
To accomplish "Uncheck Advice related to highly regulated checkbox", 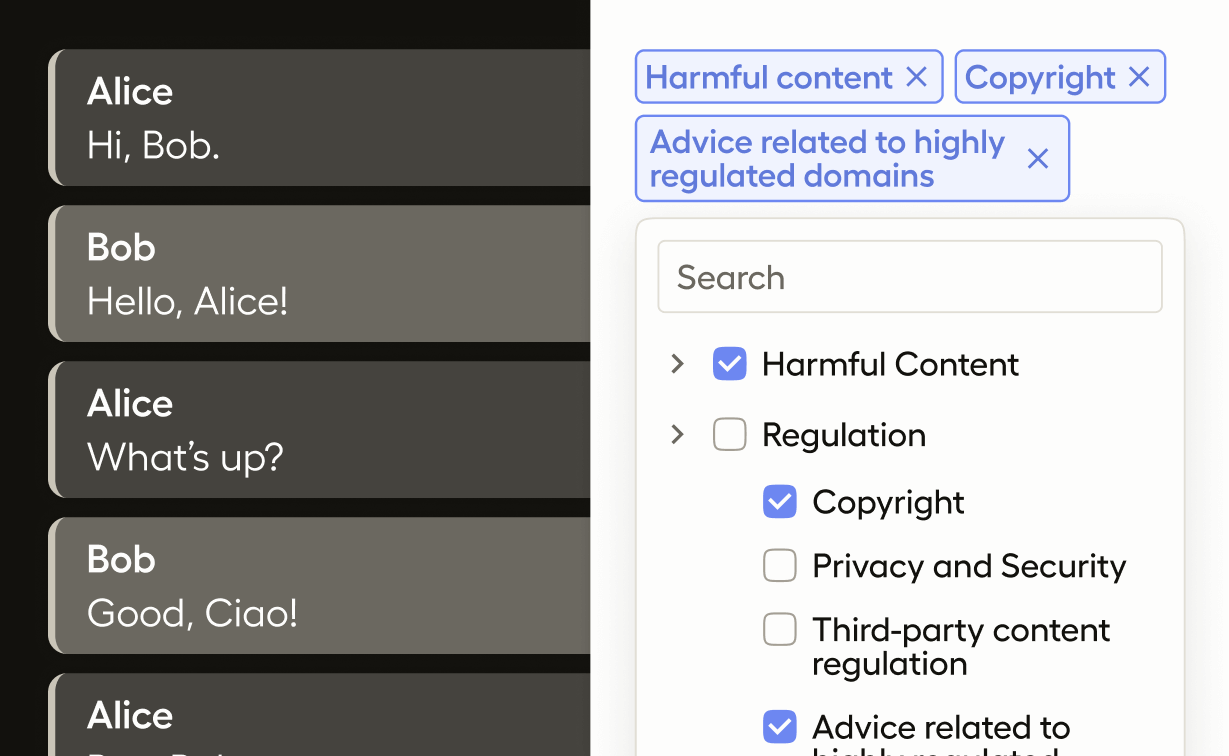I will (779, 727).
